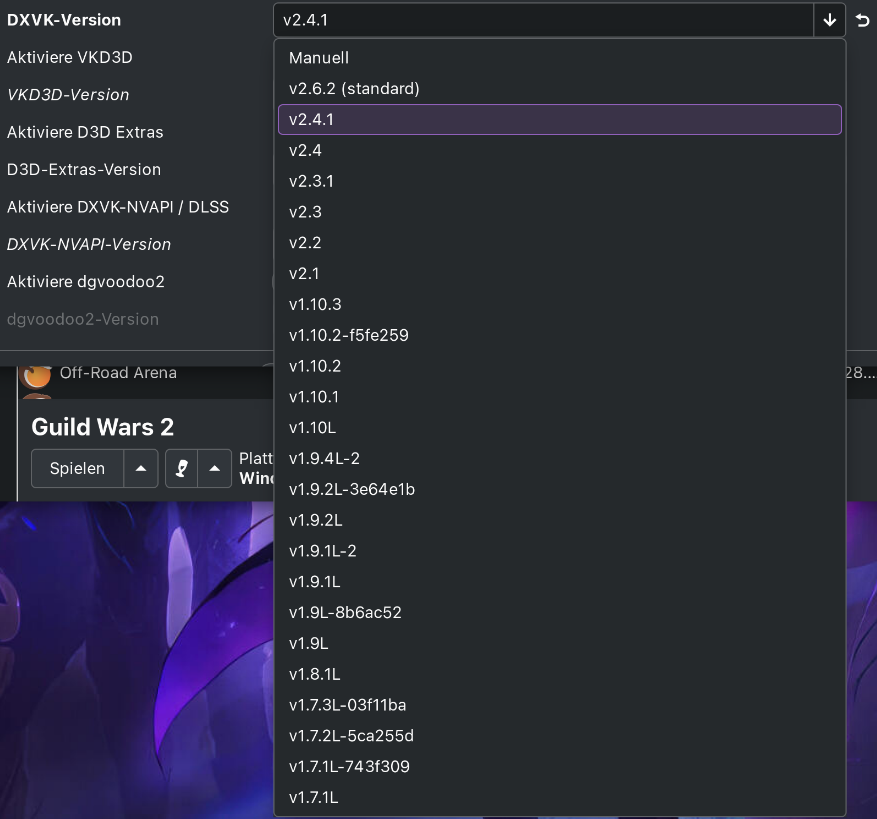Click Aktiviere dgvoodoo2 label
This screenshot has width=877, height=819.
(86, 281)
